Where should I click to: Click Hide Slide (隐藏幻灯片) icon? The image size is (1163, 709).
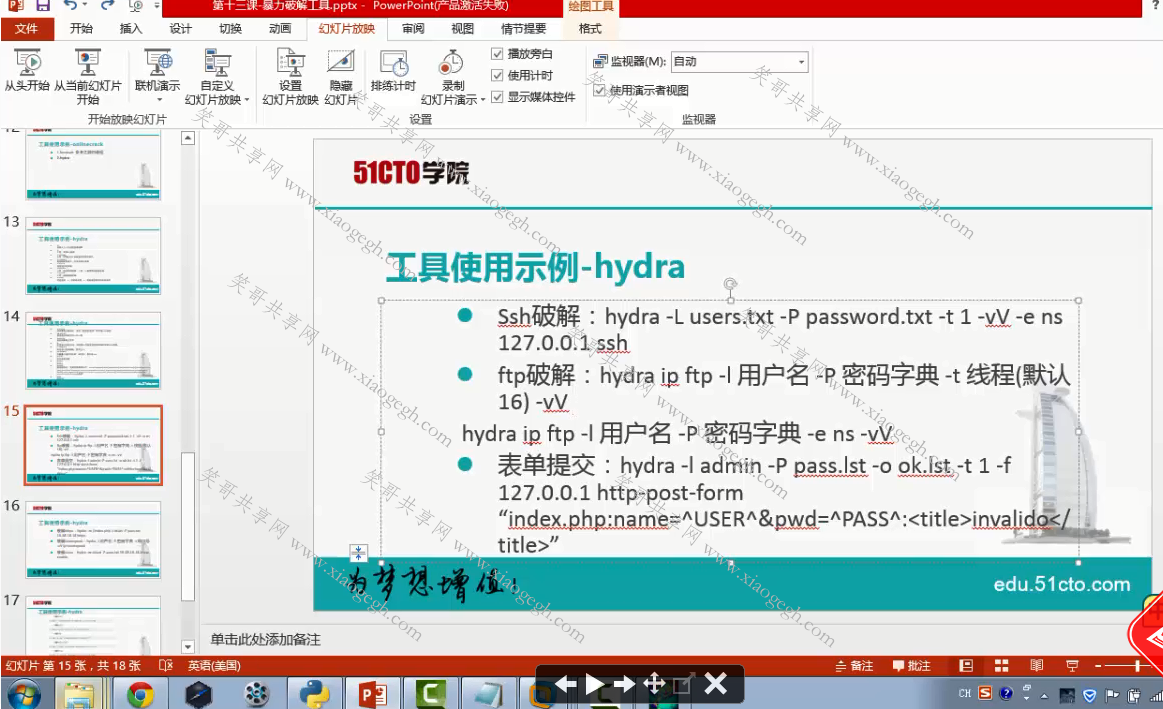(x=341, y=62)
